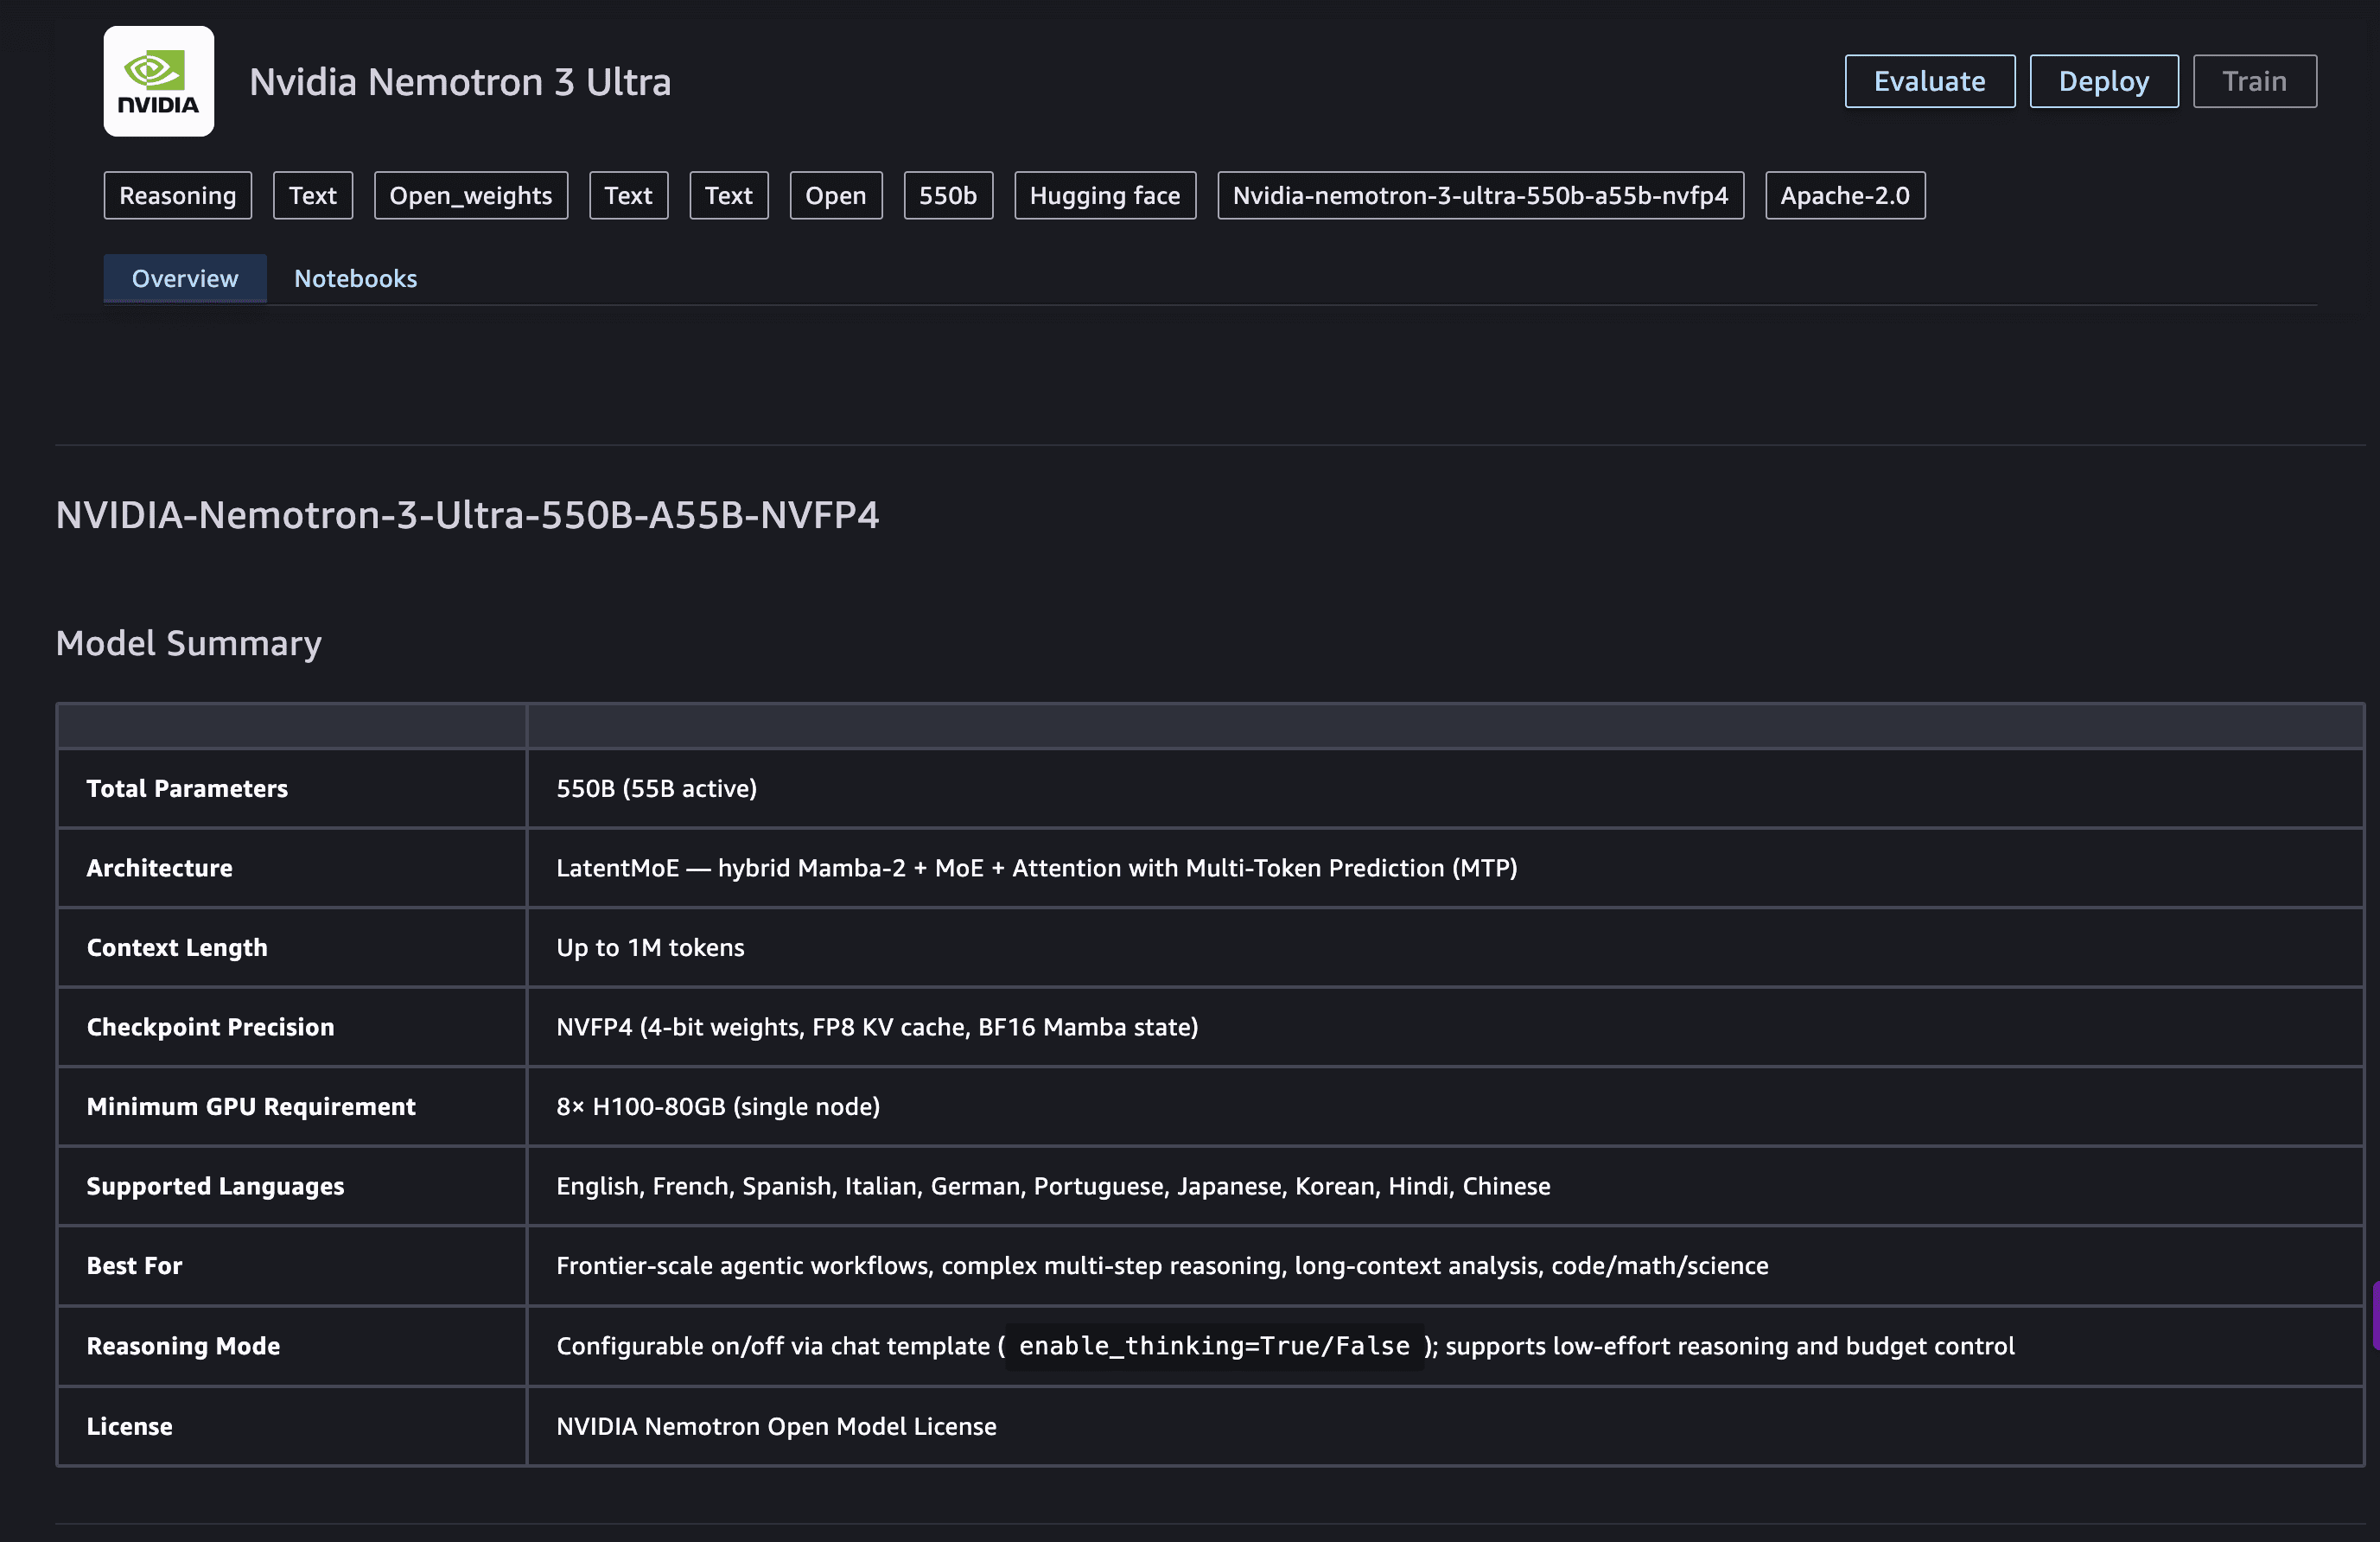Select the Reasoning tag
The width and height of the screenshot is (2380, 1542).
coord(178,195)
